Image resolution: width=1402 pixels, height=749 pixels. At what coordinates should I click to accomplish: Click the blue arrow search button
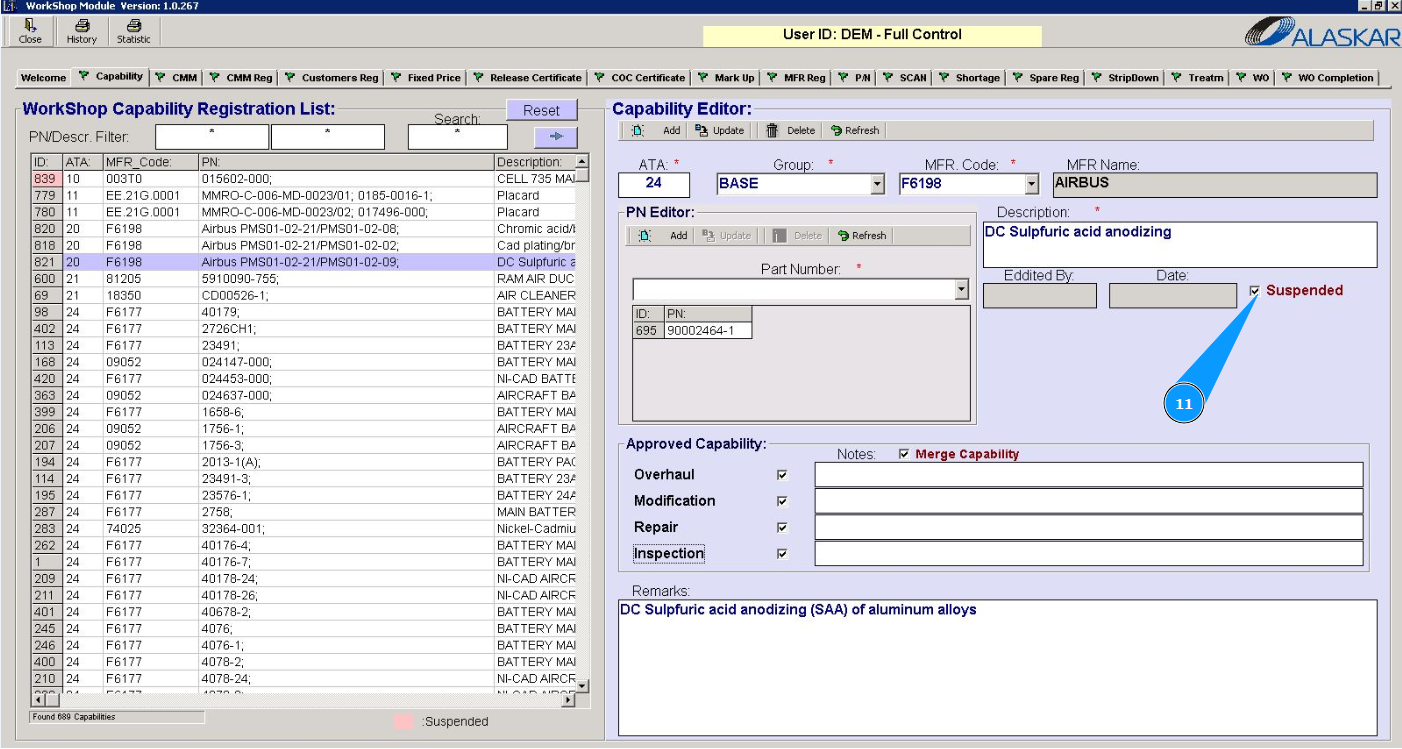(x=556, y=137)
